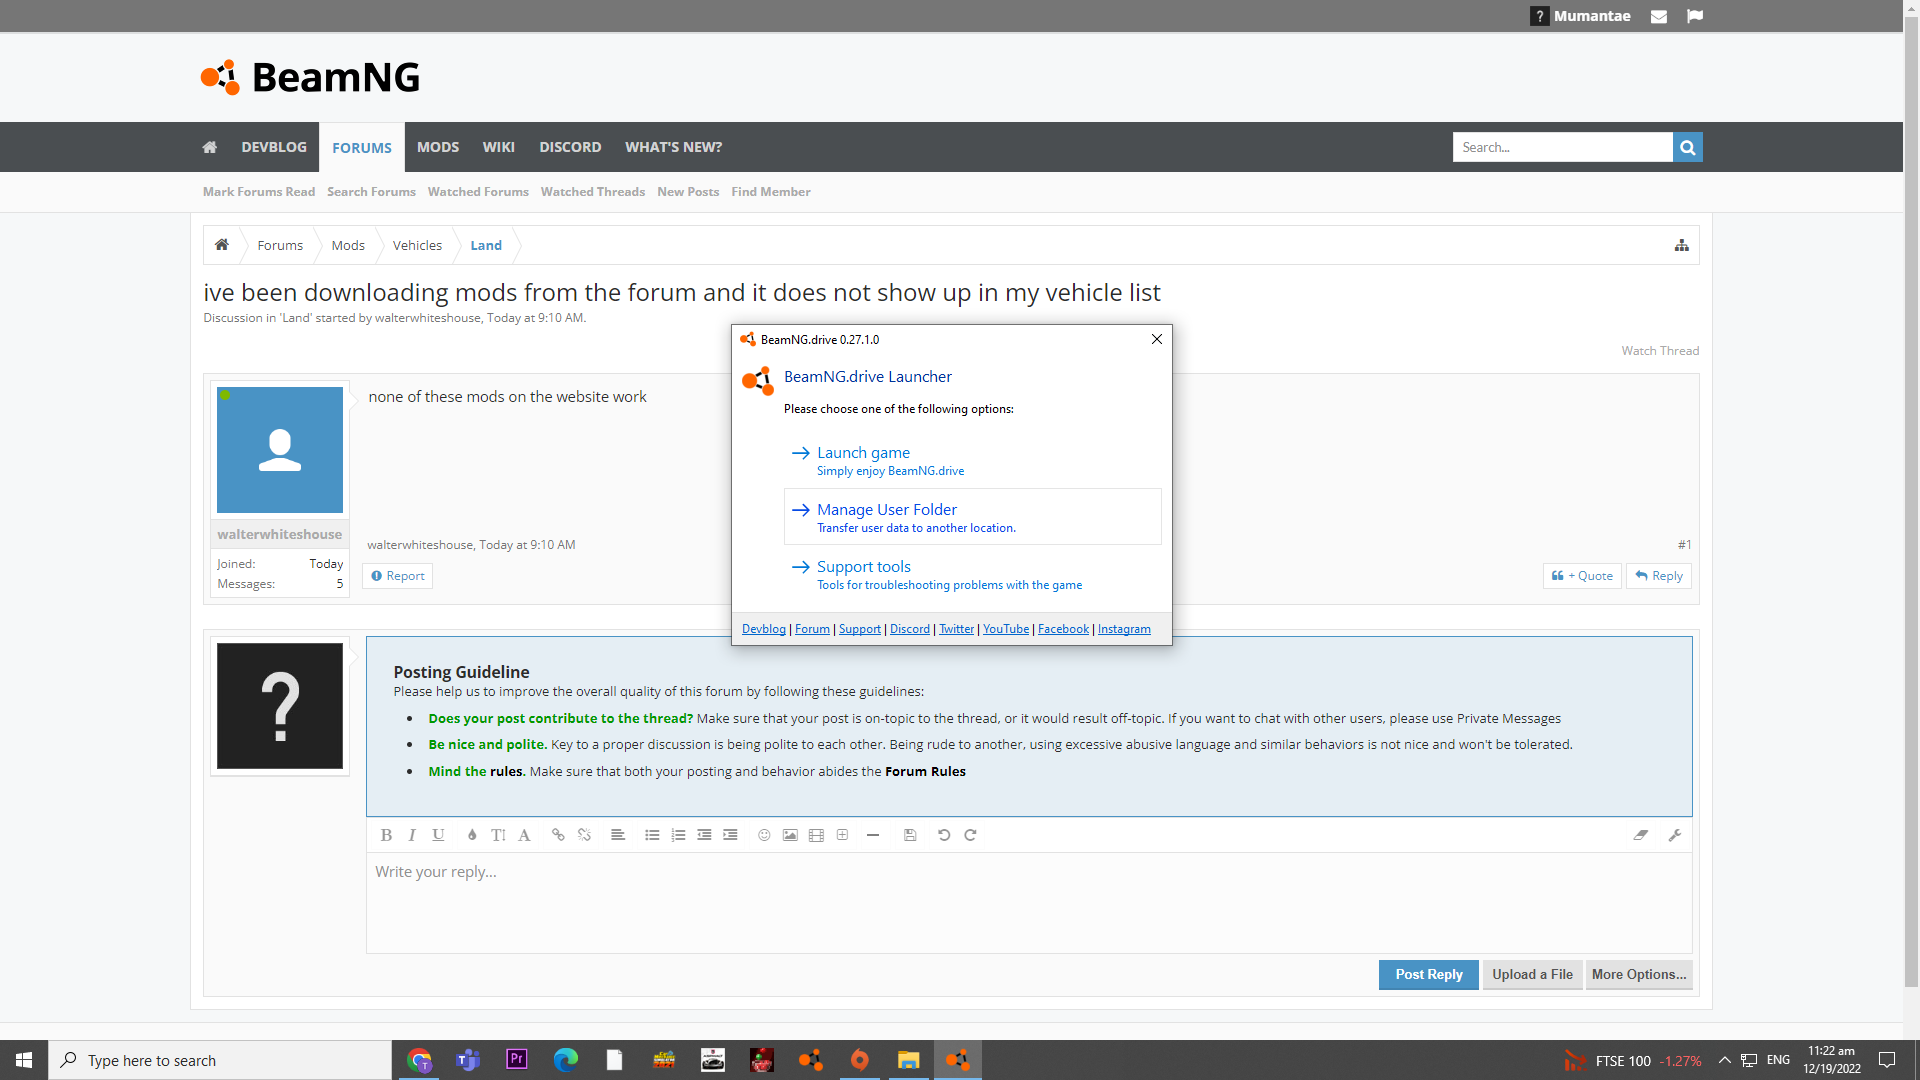Click the undo arrow in editor
The width and height of the screenshot is (1920, 1080).
click(x=944, y=835)
